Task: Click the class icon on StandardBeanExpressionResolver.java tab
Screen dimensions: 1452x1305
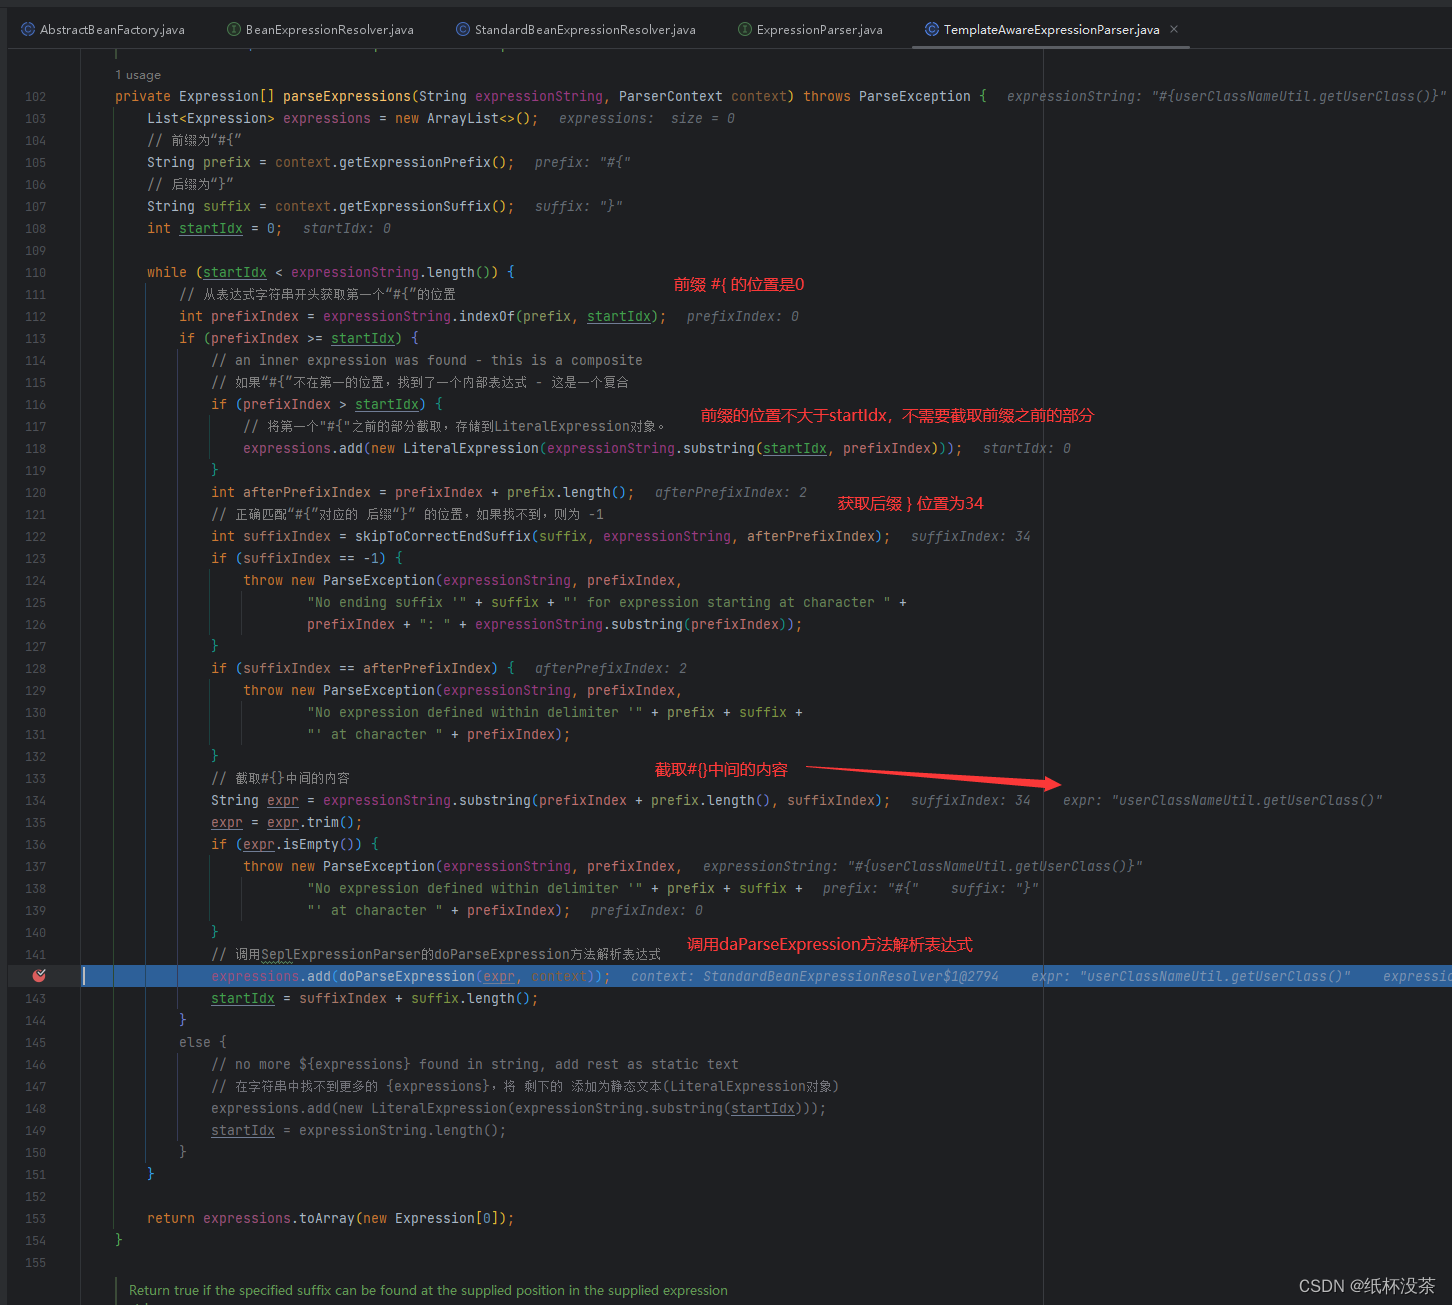Action: coord(463,29)
